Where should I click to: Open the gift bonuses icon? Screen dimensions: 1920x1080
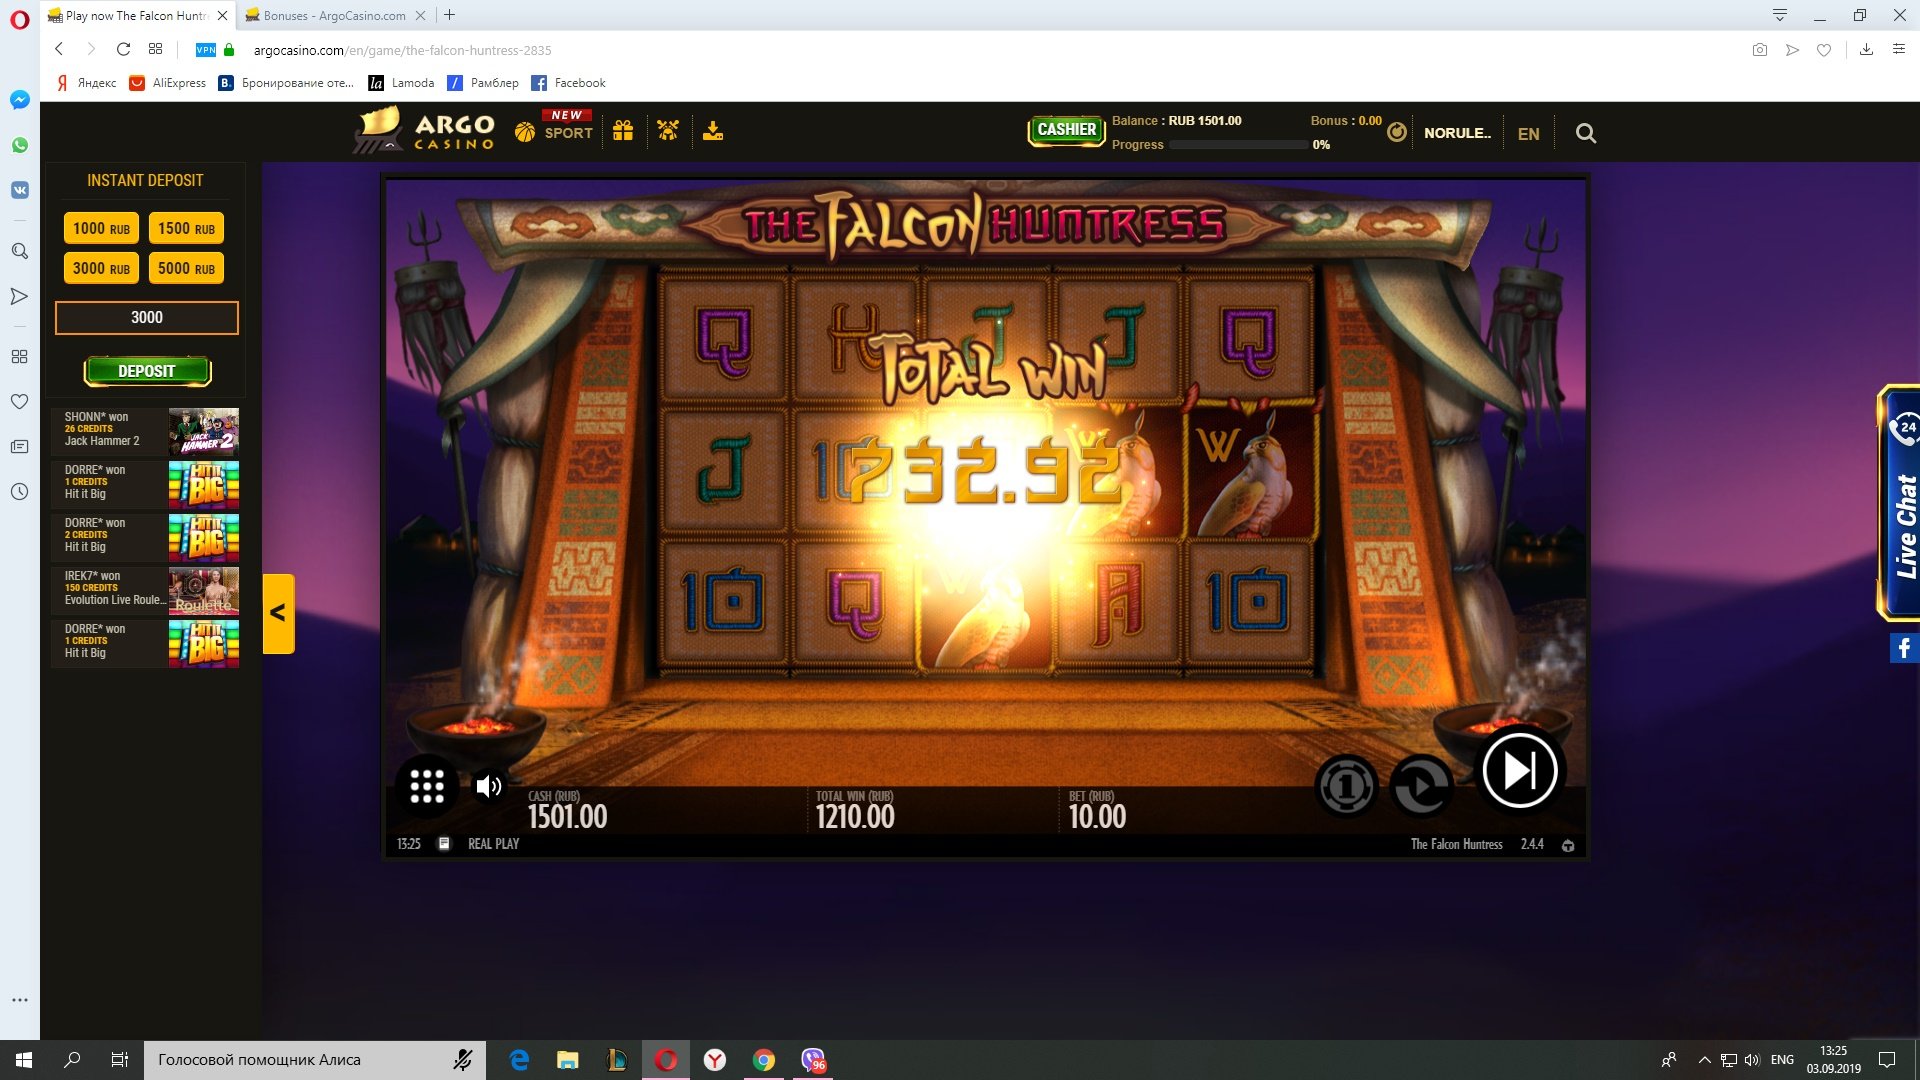pyautogui.click(x=623, y=131)
